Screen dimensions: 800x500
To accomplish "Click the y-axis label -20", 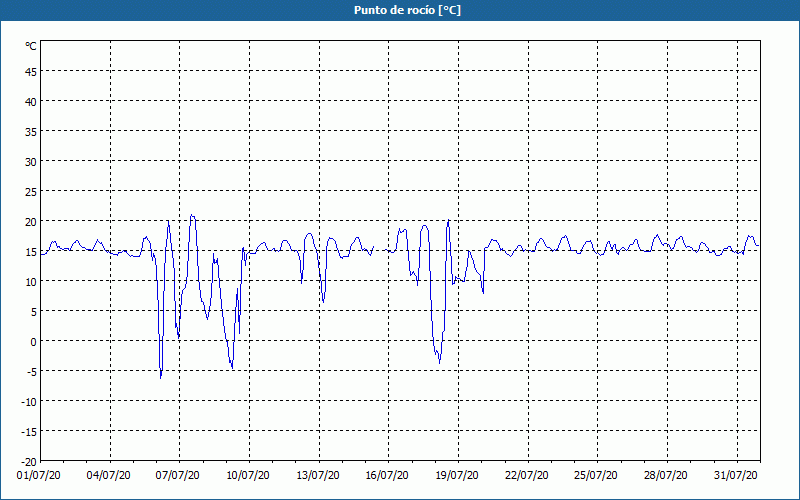I will pyautogui.click(x=29, y=462).
